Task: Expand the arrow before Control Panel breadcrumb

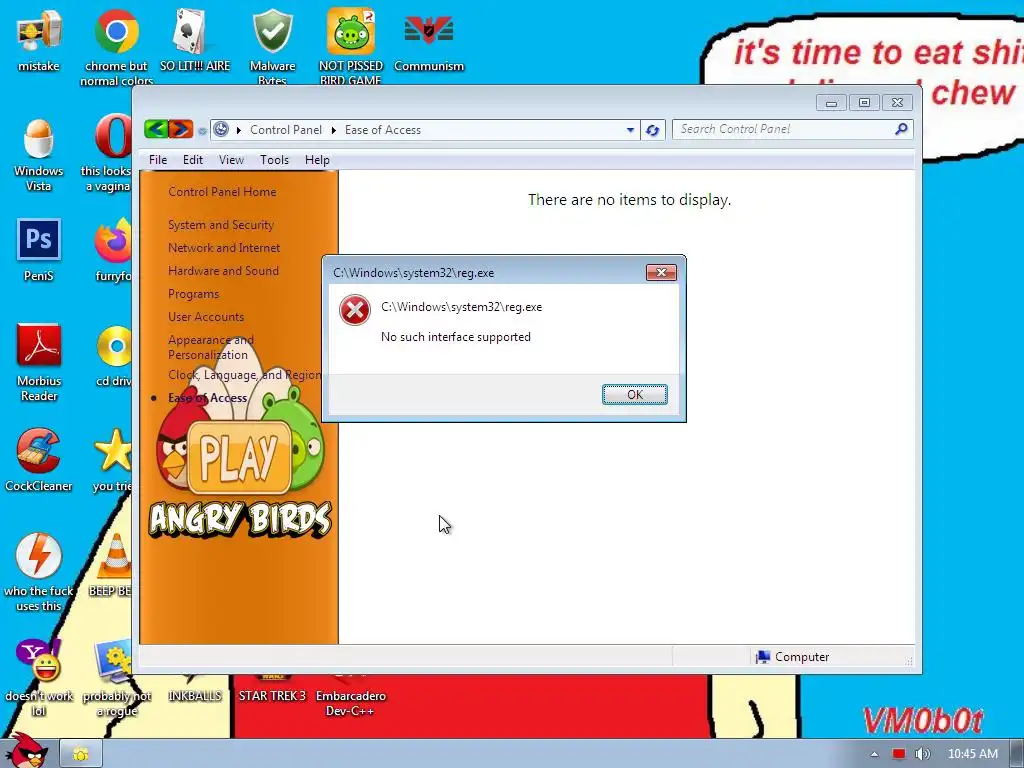Action: [x=239, y=130]
